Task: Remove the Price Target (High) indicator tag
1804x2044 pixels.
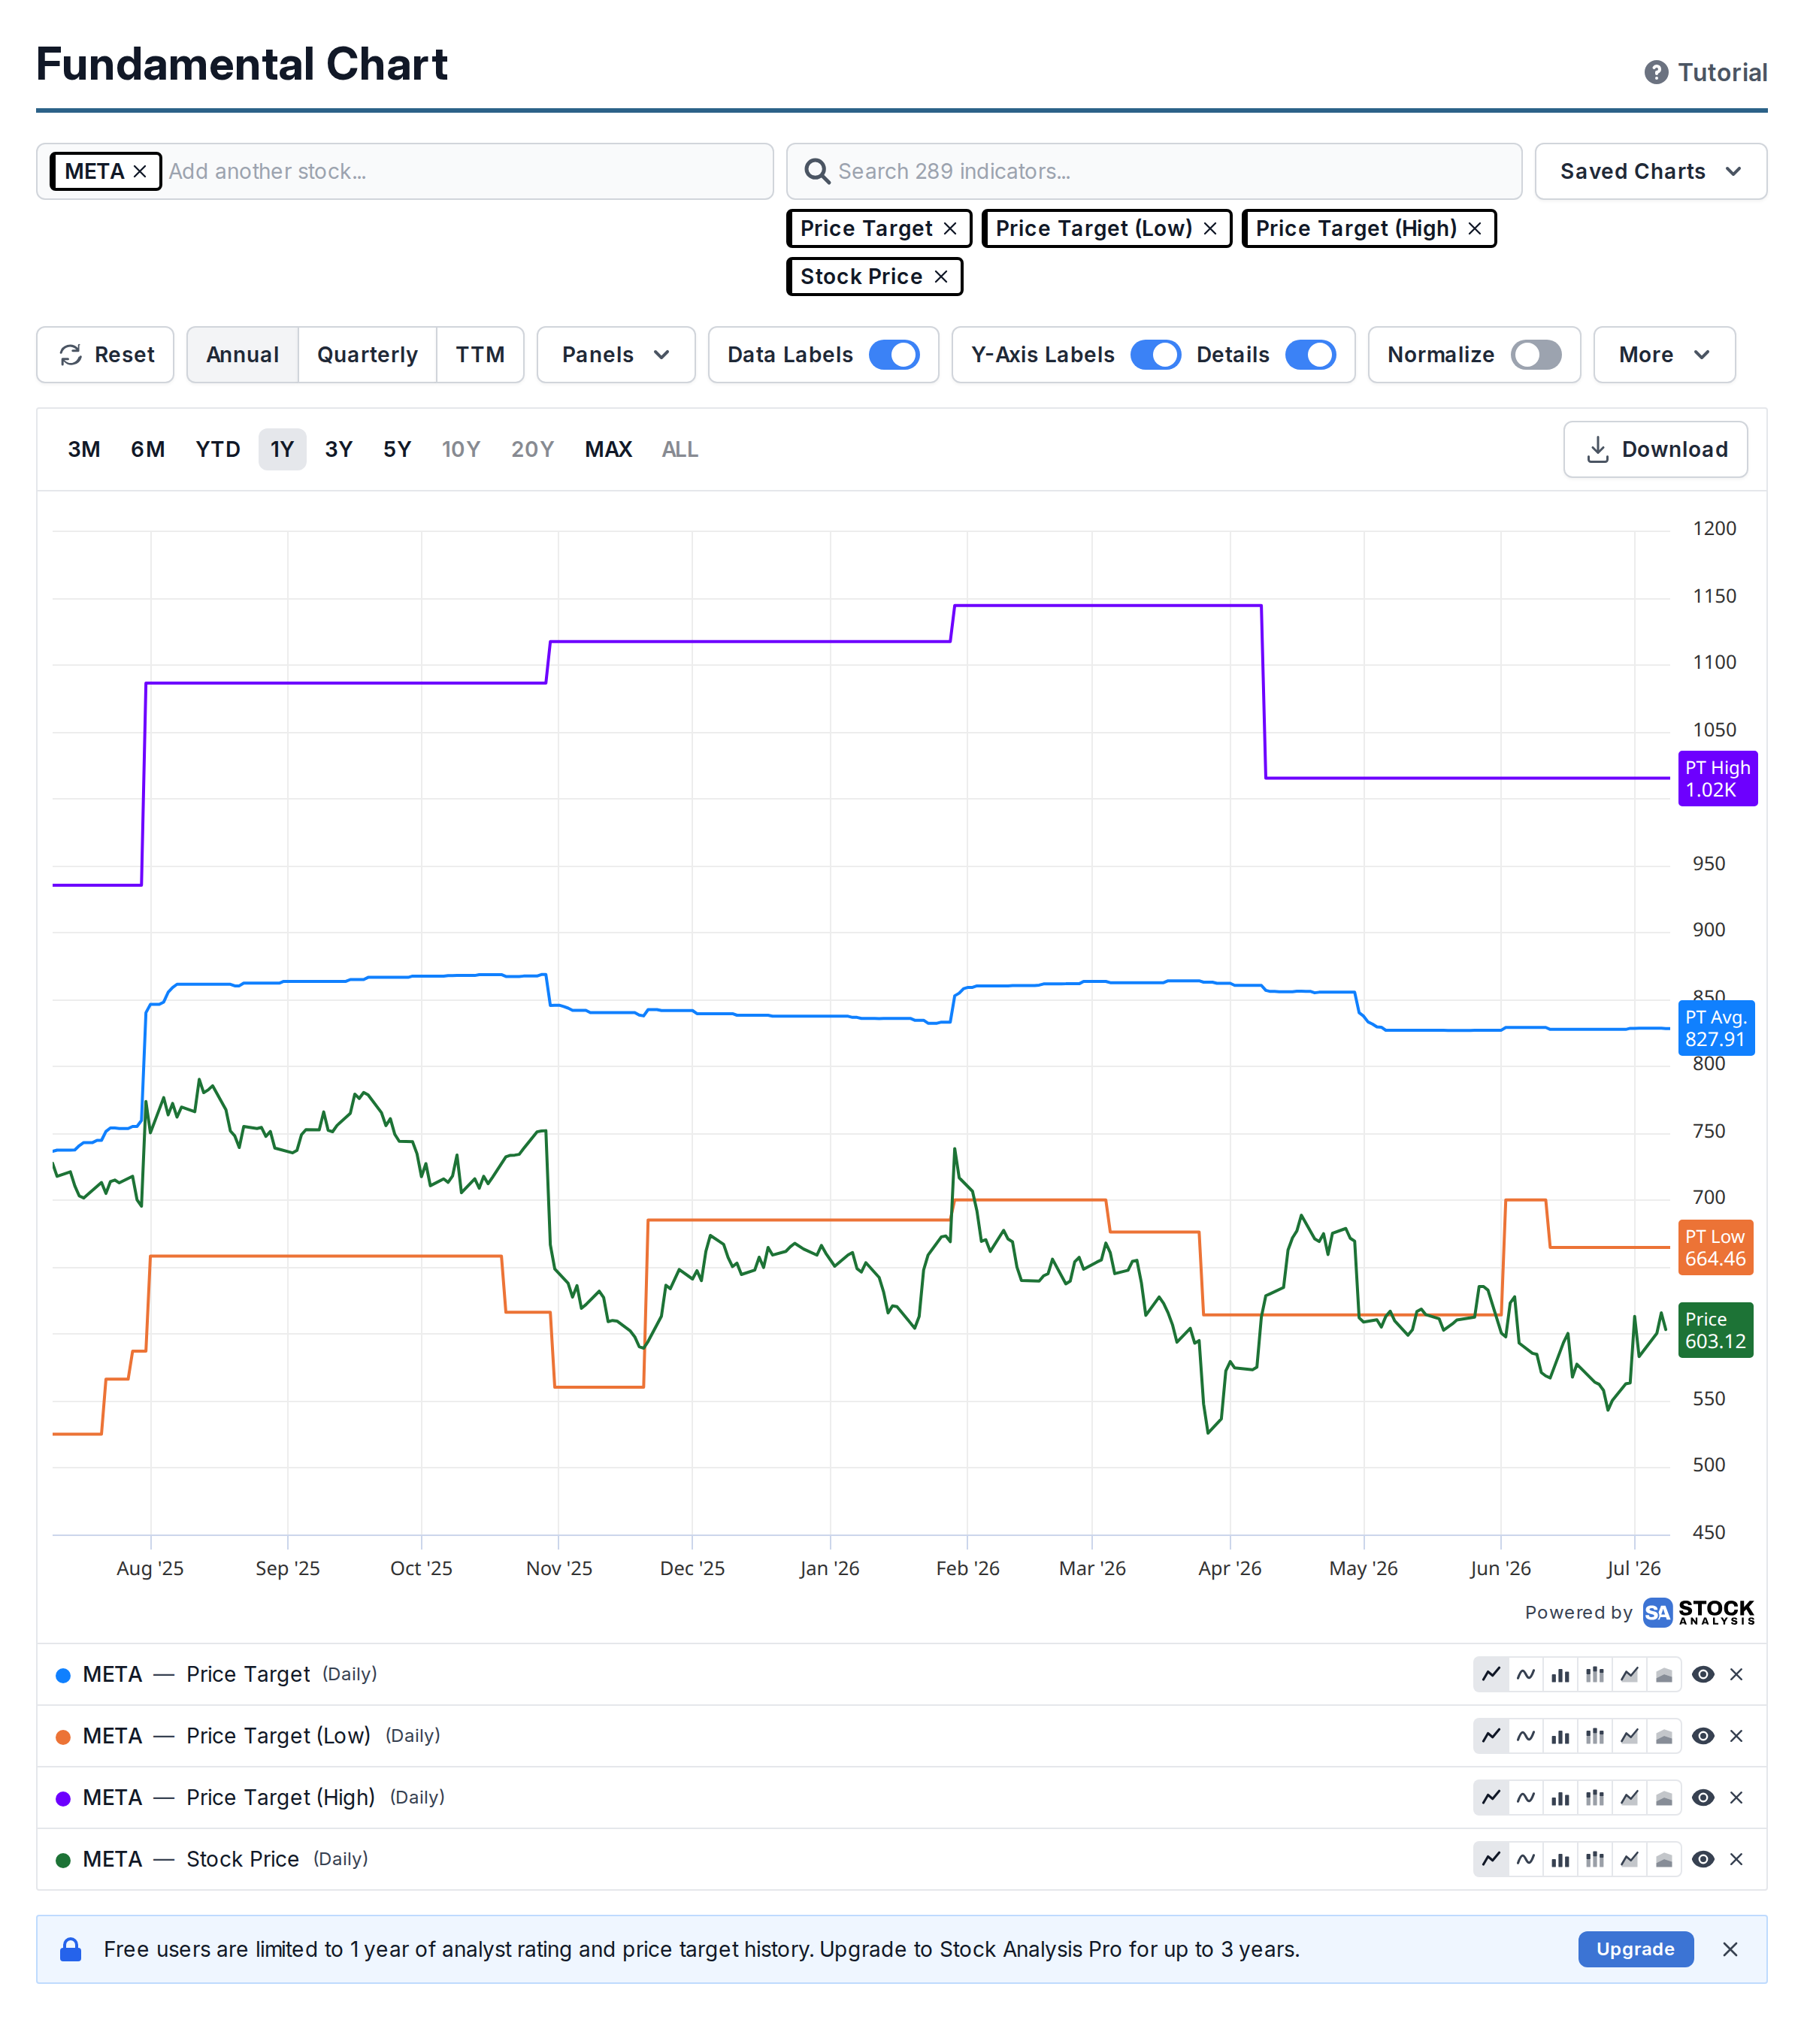Action: 1474,228
